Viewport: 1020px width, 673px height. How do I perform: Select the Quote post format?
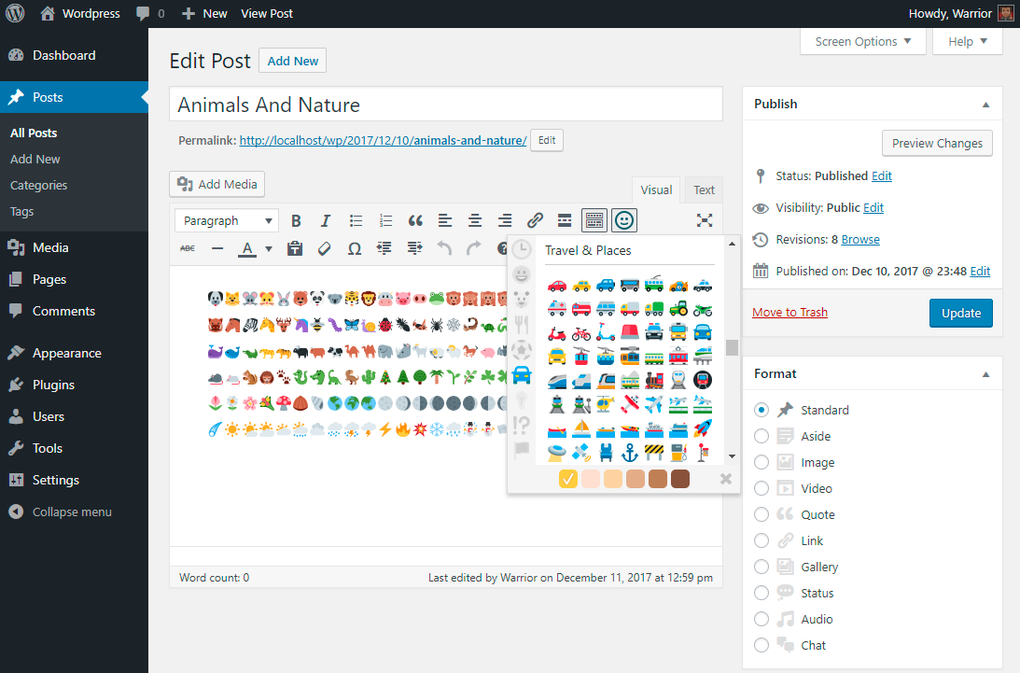pos(761,514)
